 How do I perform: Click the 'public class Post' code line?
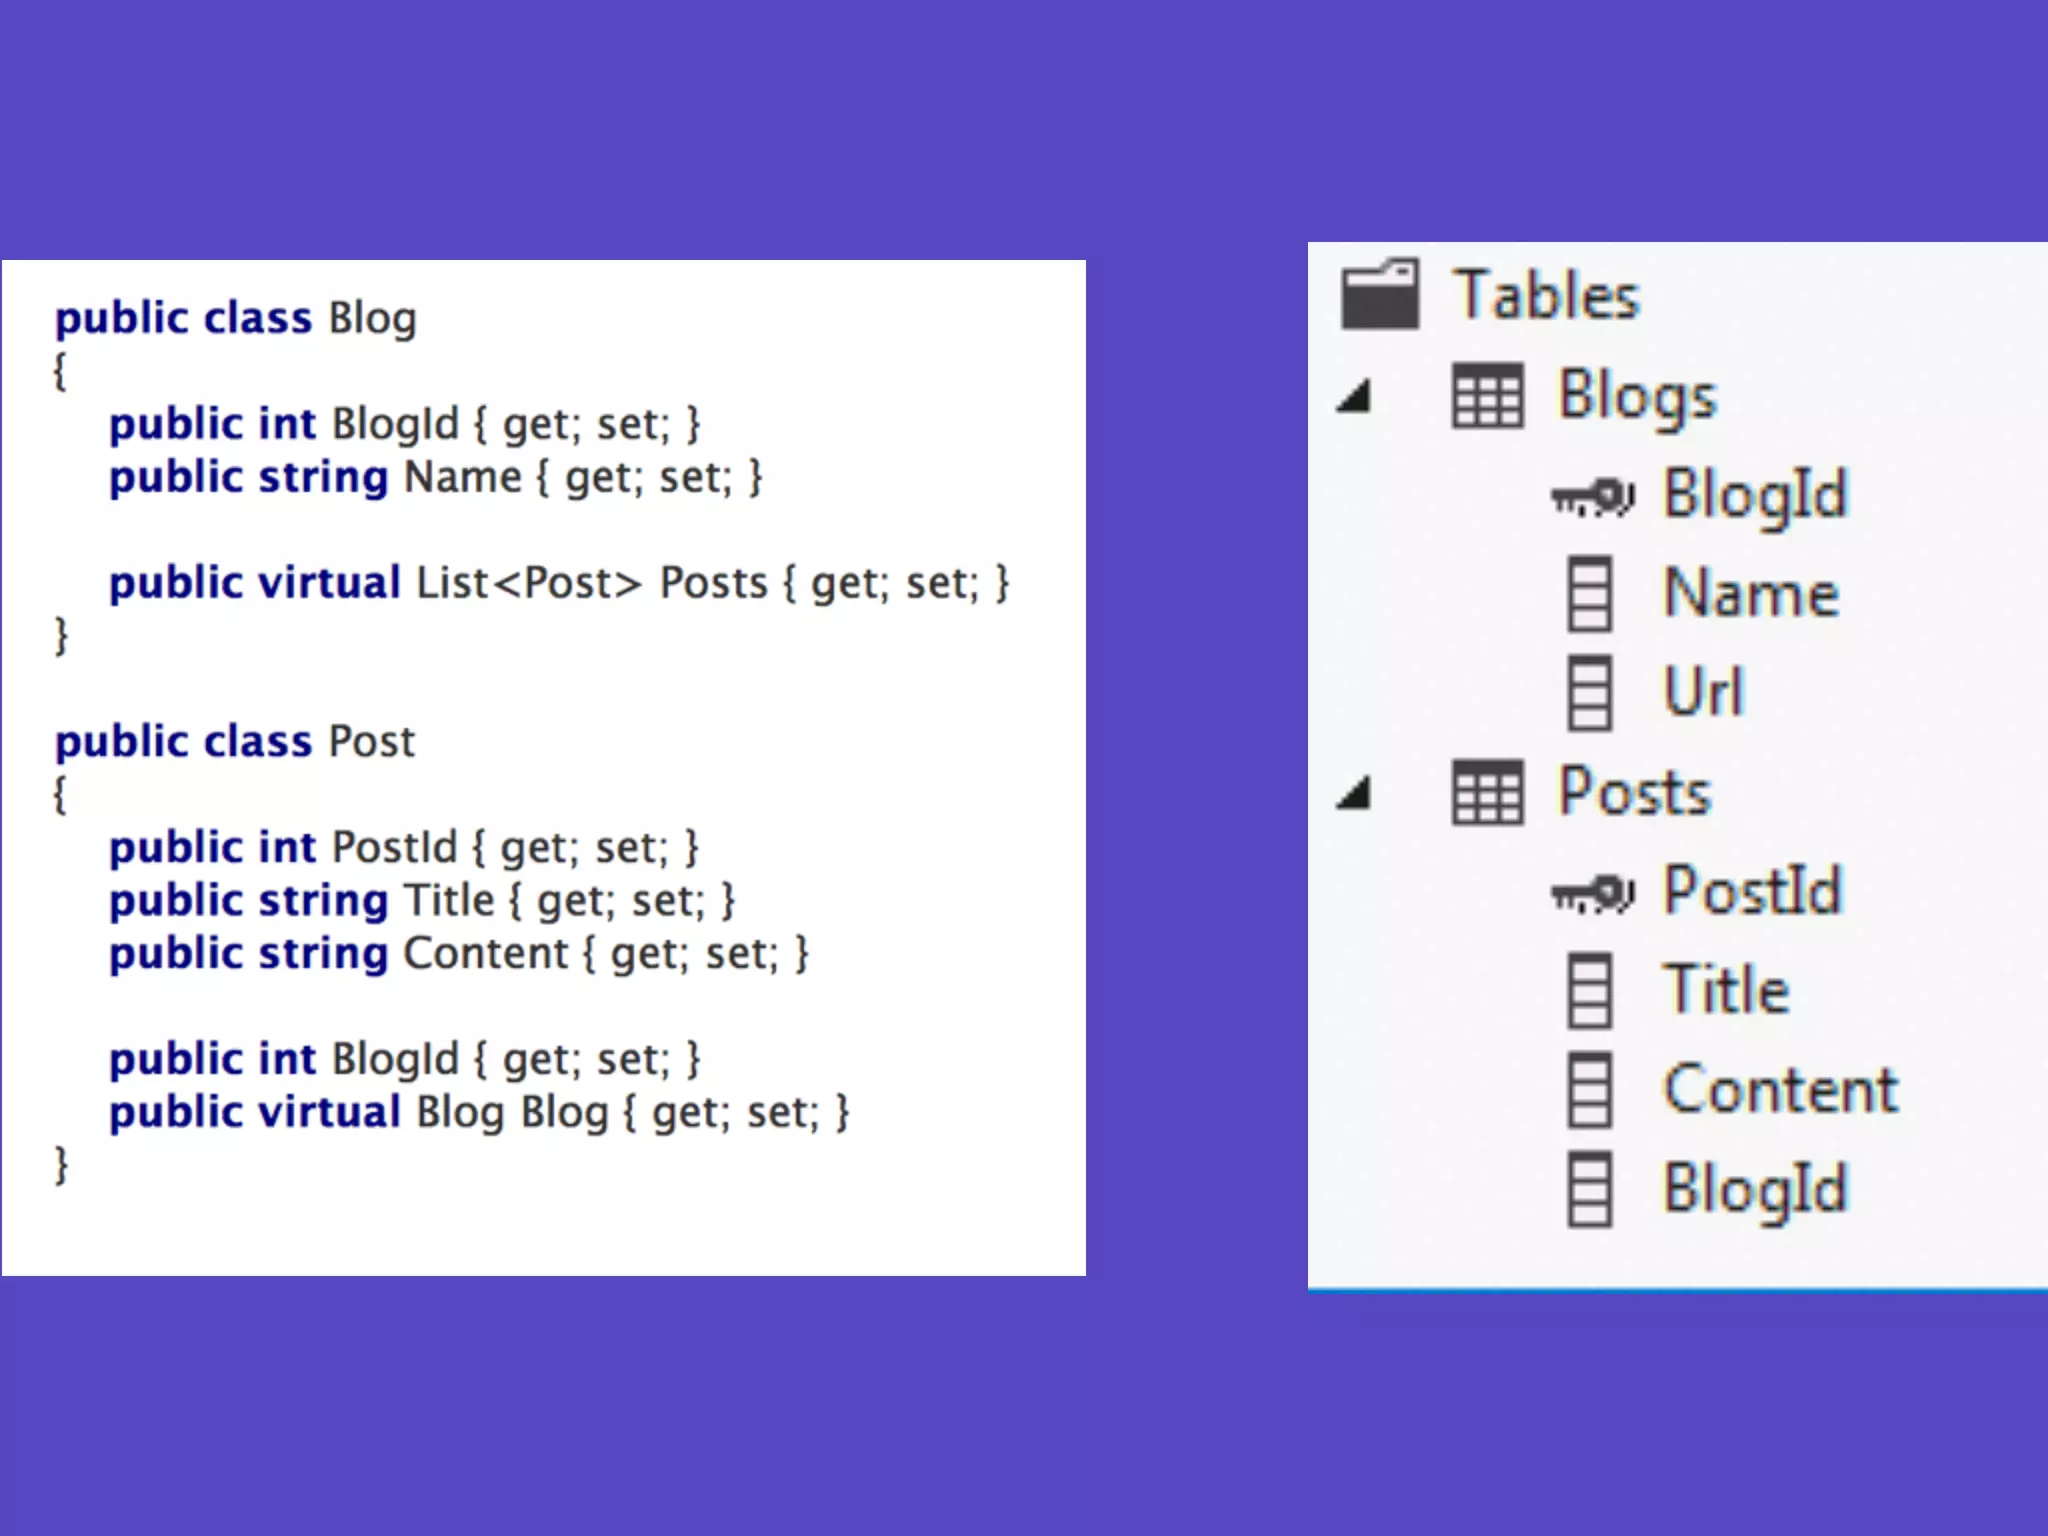pyautogui.click(x=234, y=742)
